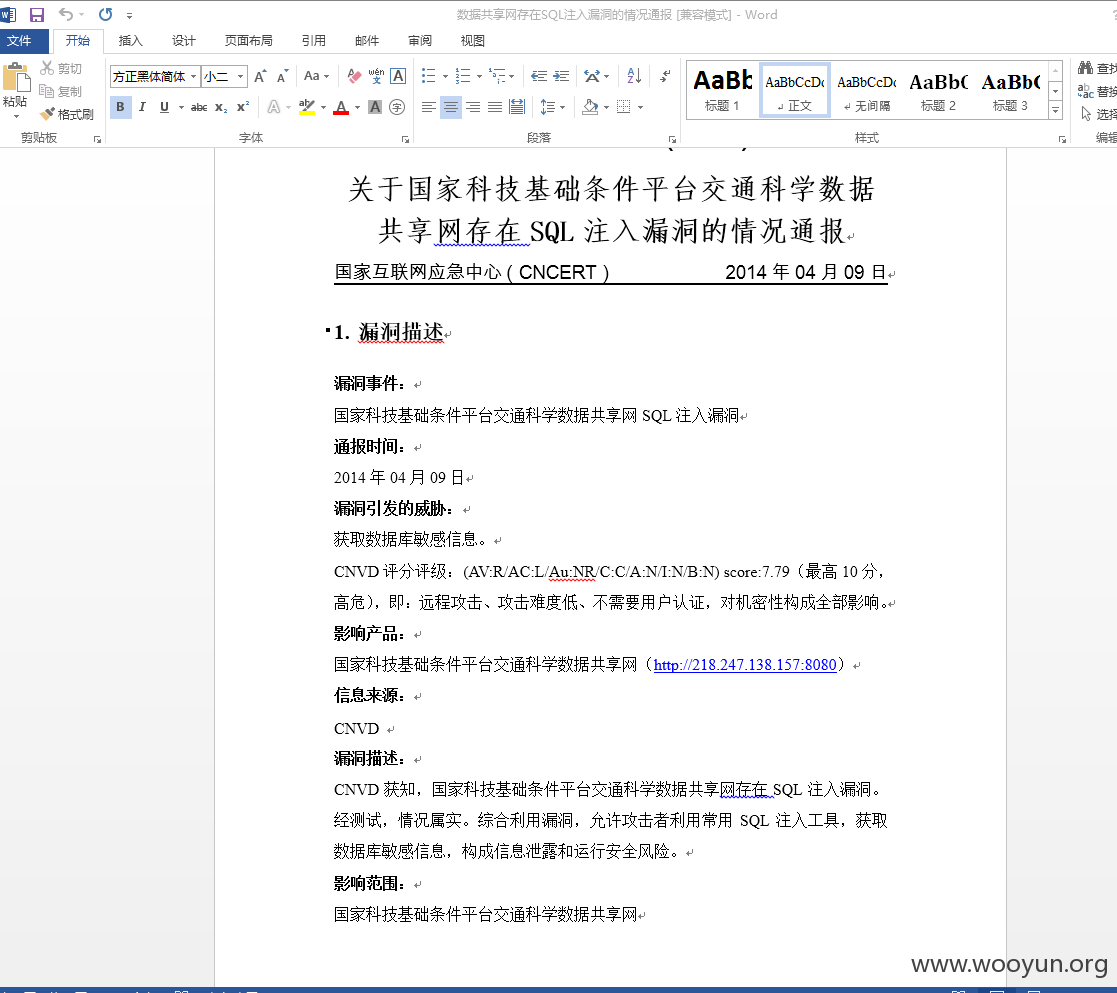Increase font size with grow font icon
The image size is (1117, 993).
click(261, 76)
